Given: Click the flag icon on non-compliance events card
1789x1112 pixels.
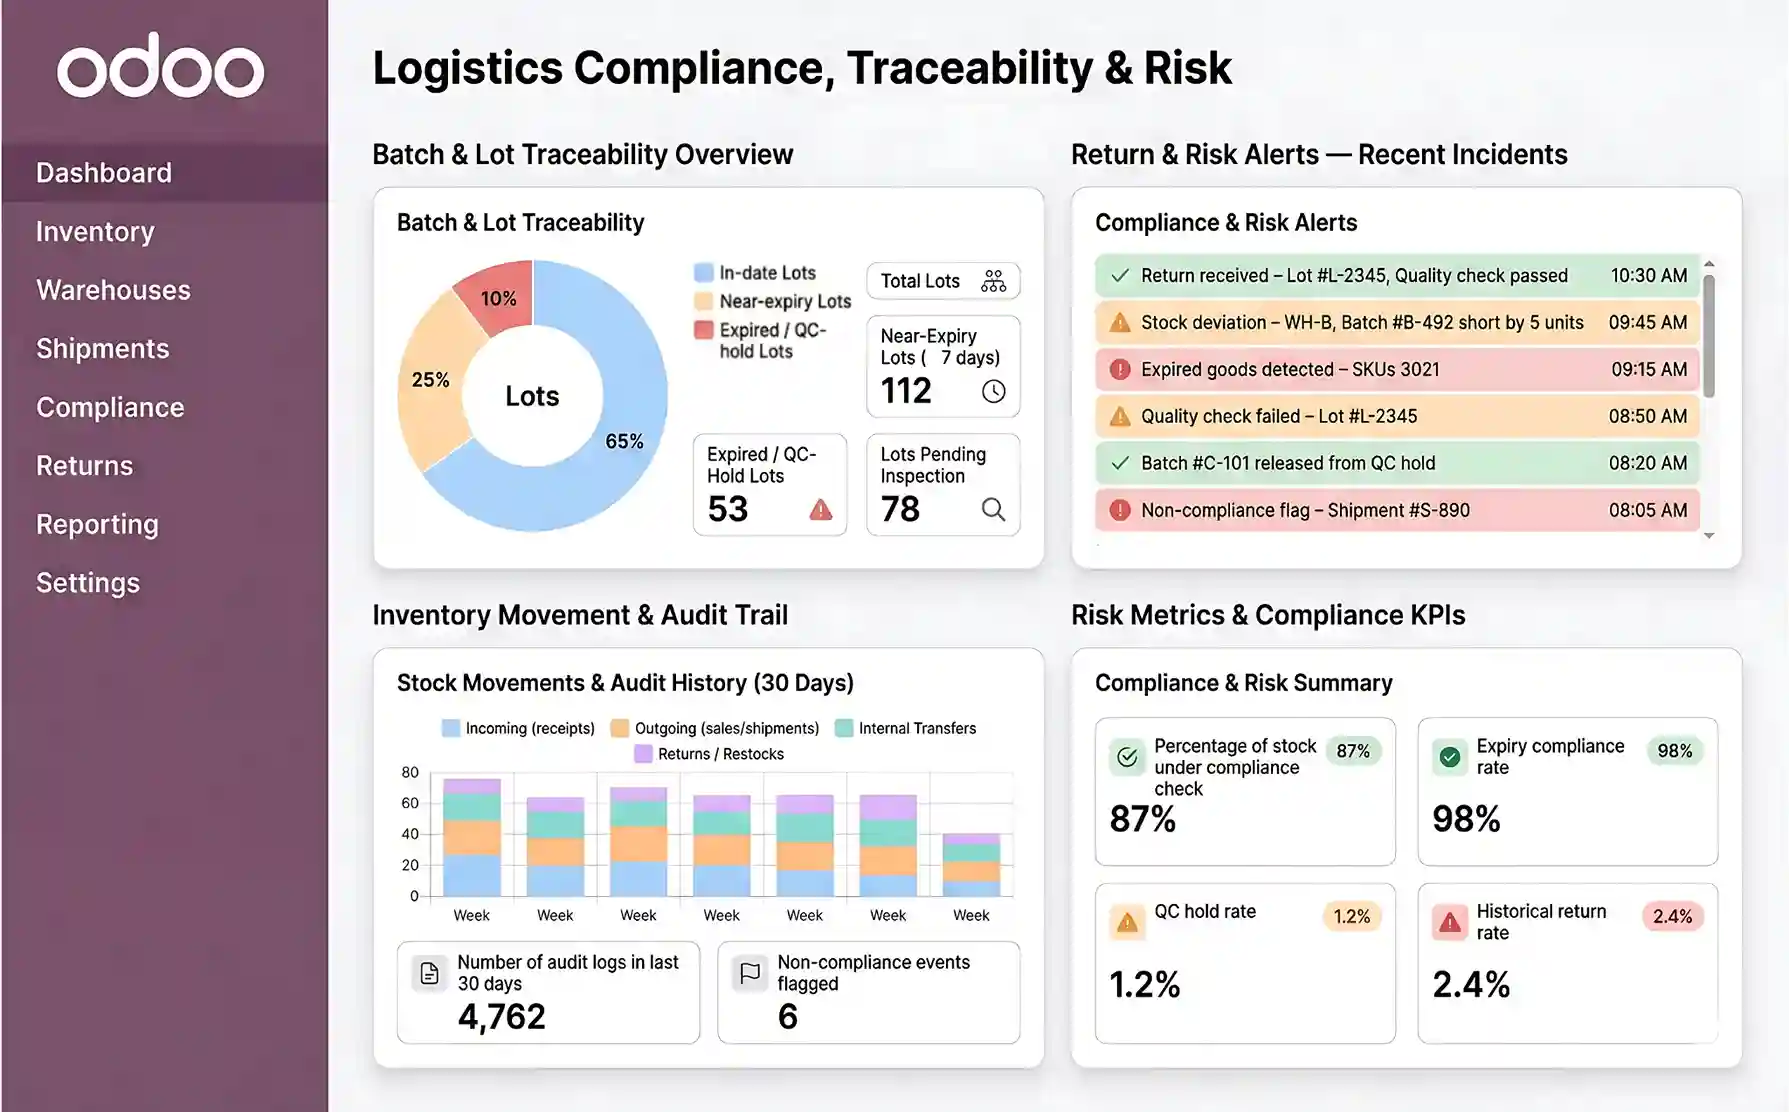Looking at the screenshot, I should [x=748, y=971].
